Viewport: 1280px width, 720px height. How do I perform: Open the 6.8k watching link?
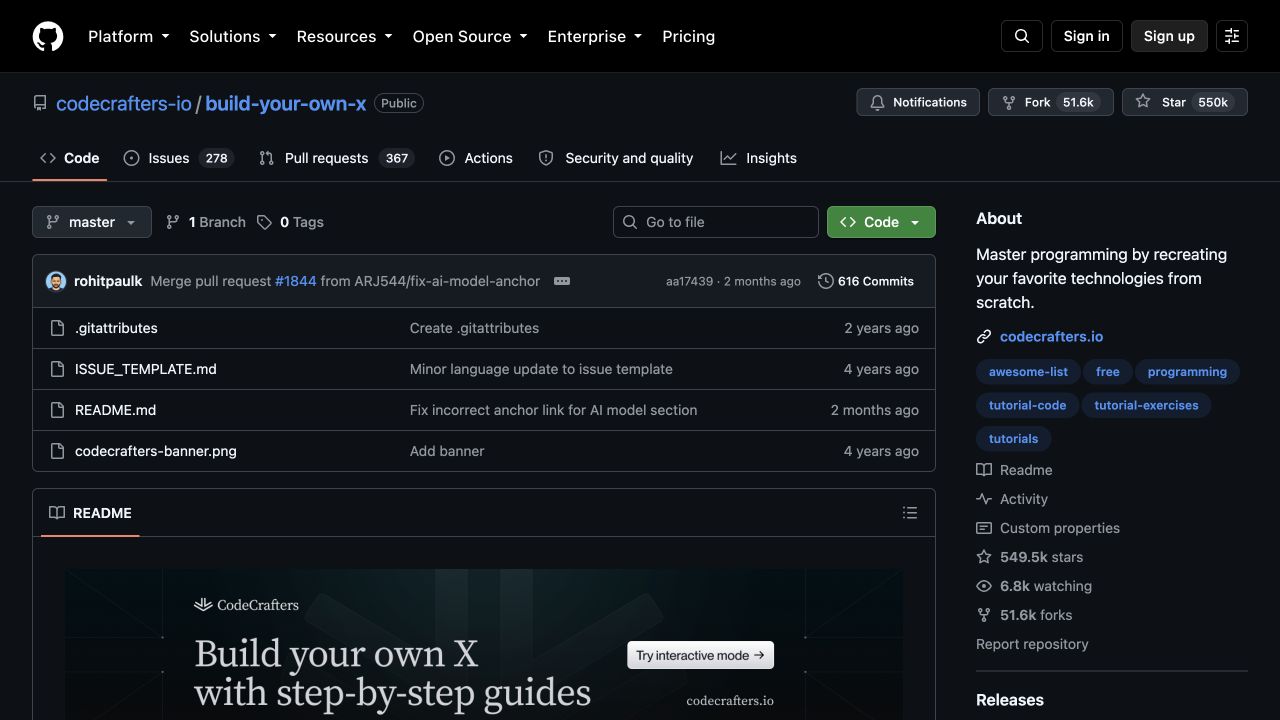1035,586
